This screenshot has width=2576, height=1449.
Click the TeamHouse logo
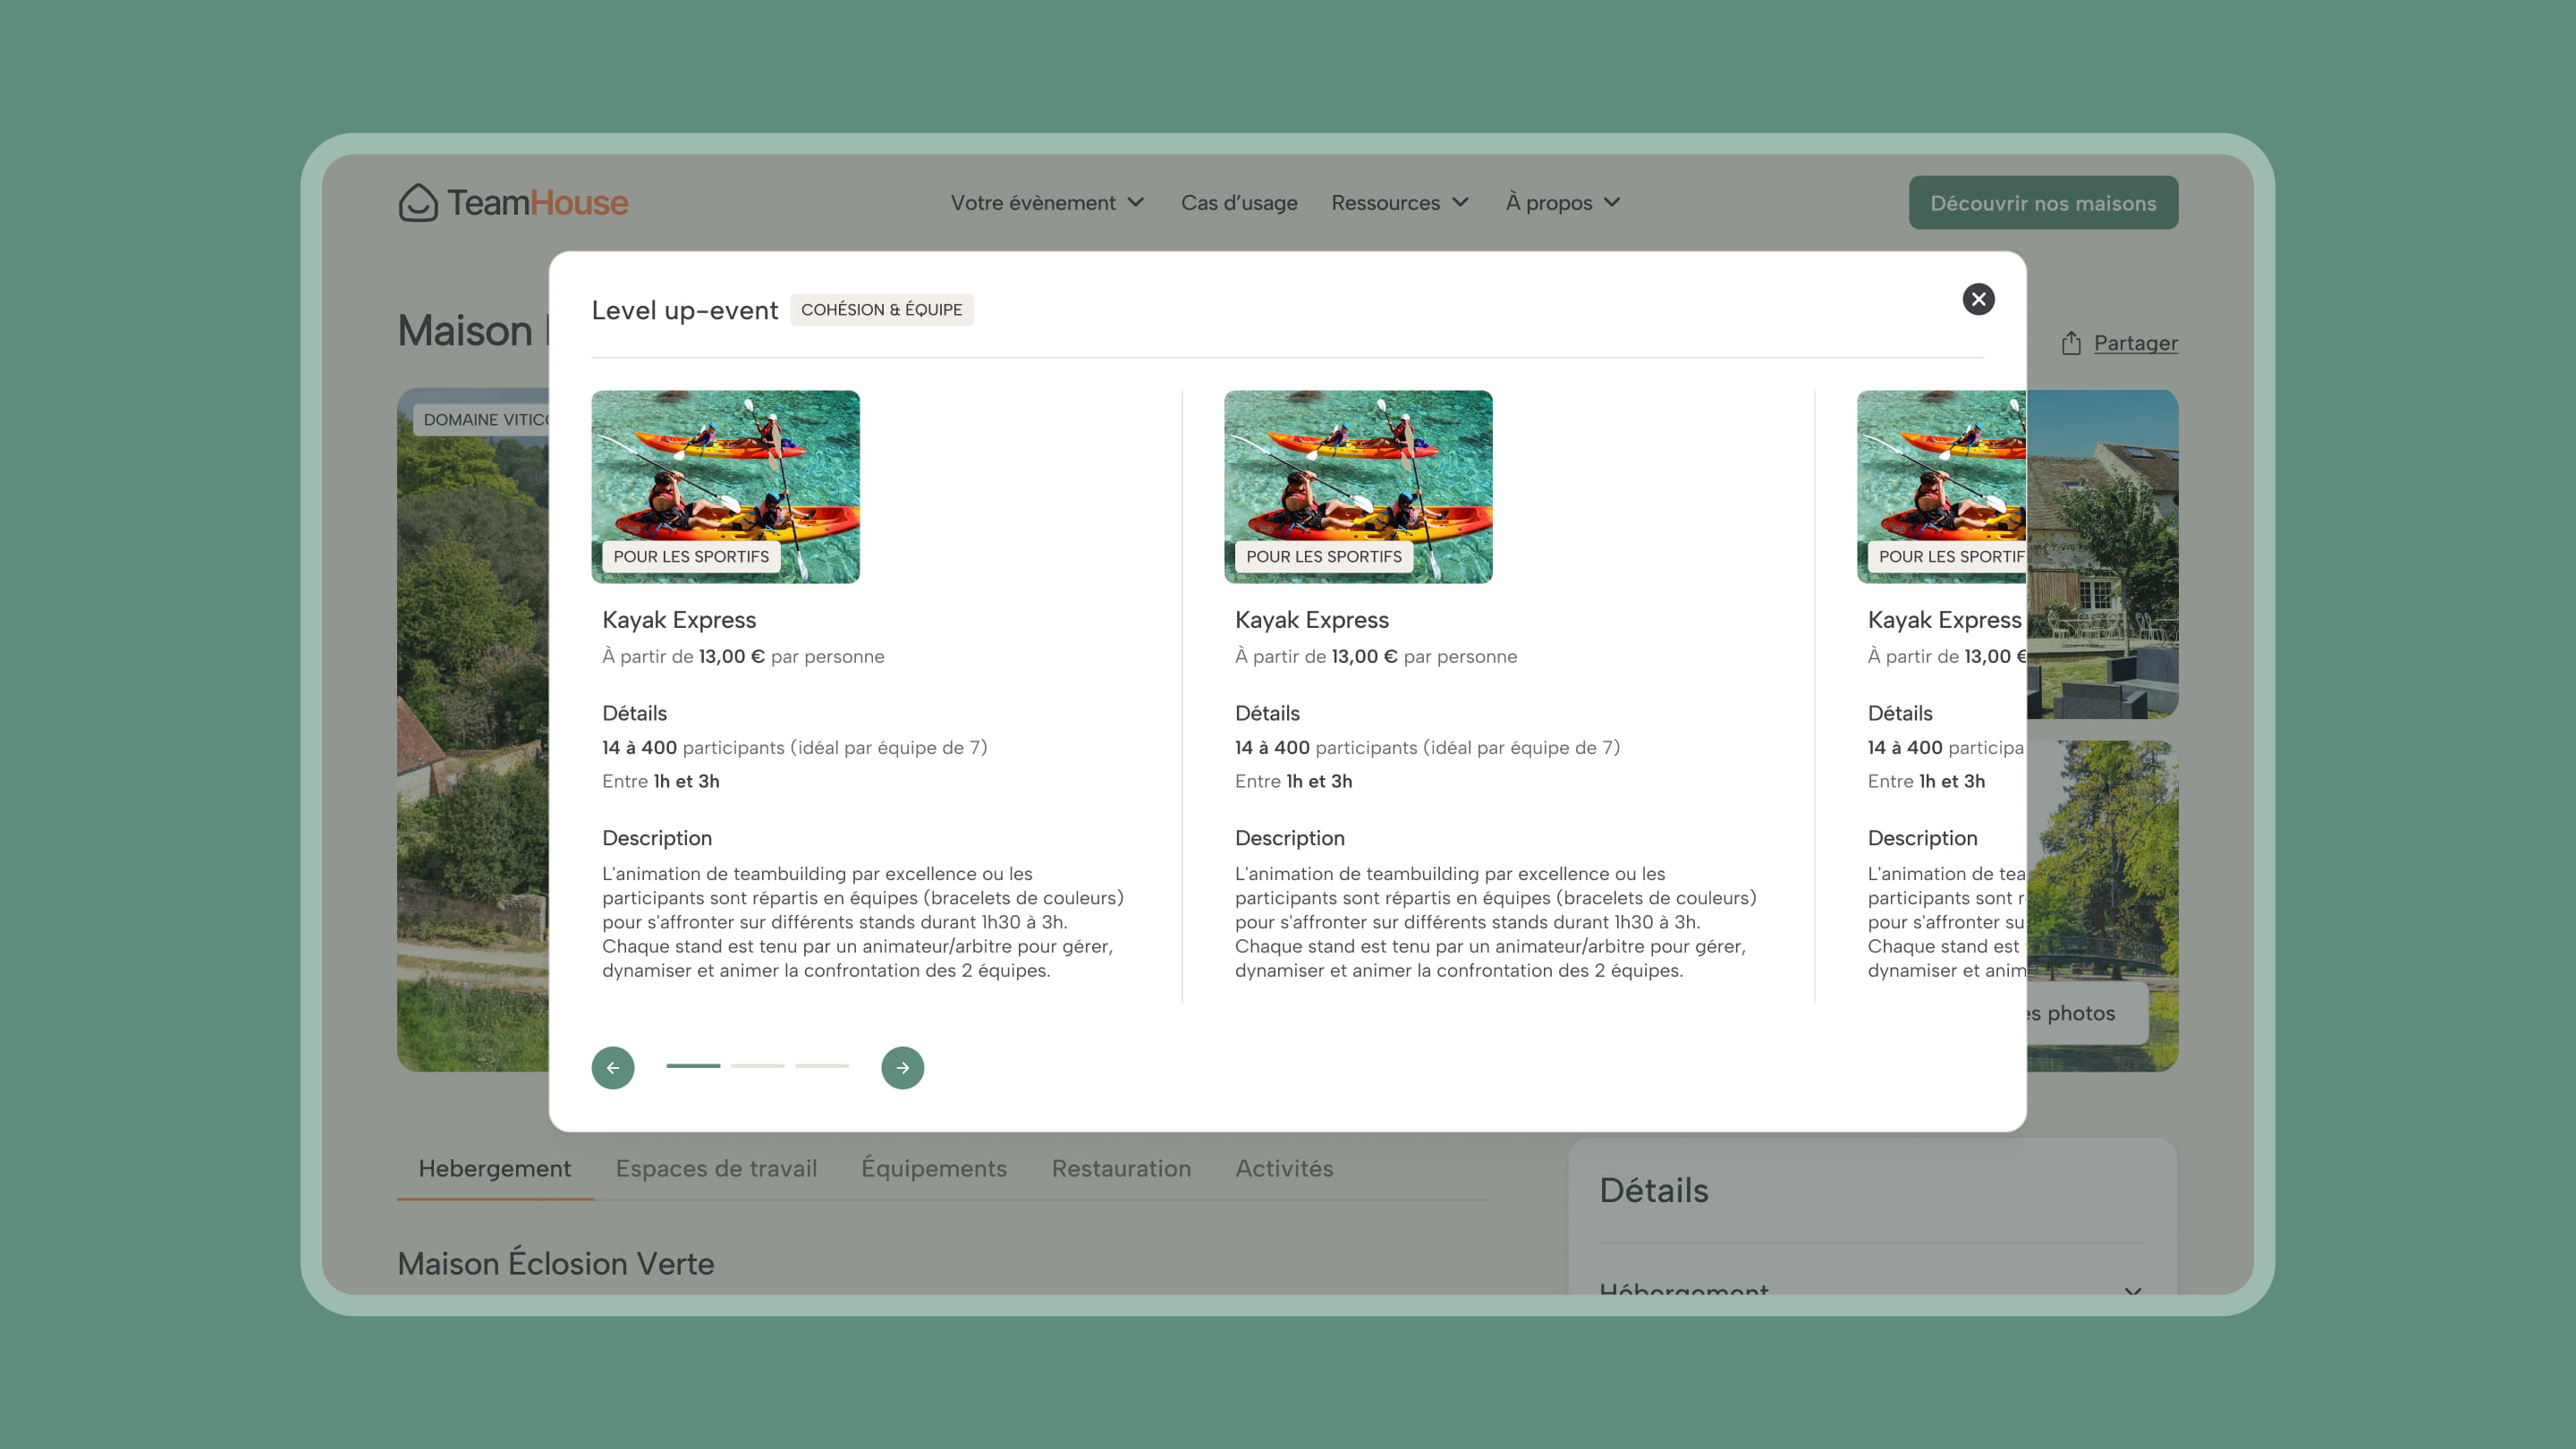coord(513,203)
